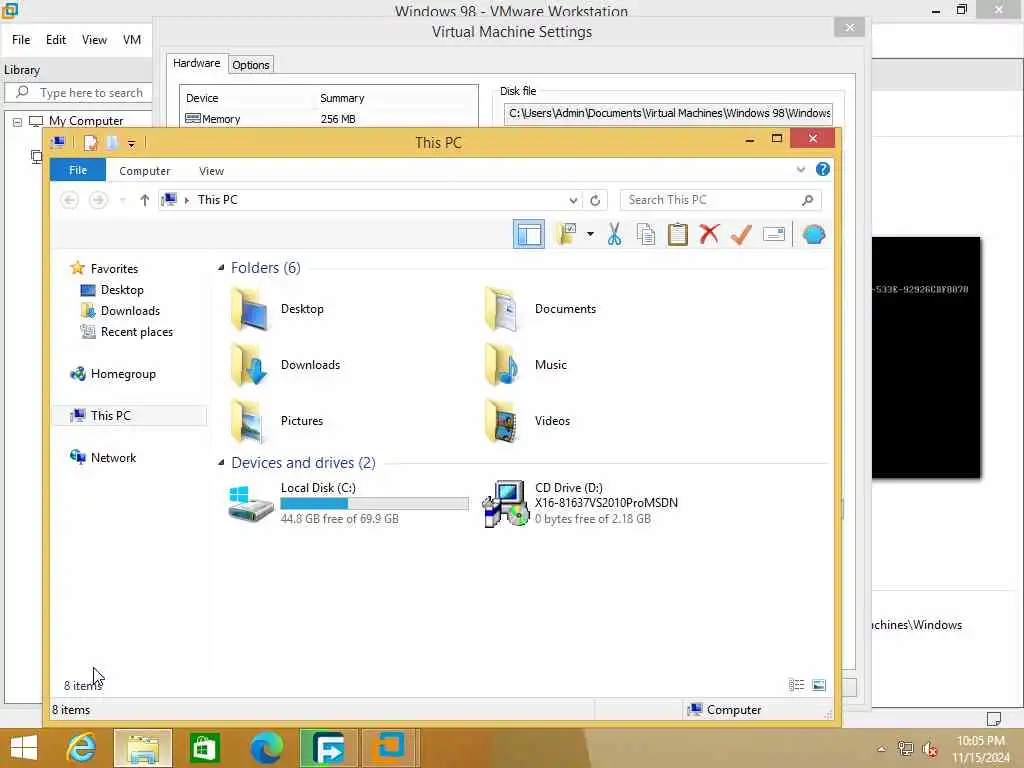The width and height of the screenshot is (1024, 768).
Task: Click the red X Delete icon
Action: point(709,234)
